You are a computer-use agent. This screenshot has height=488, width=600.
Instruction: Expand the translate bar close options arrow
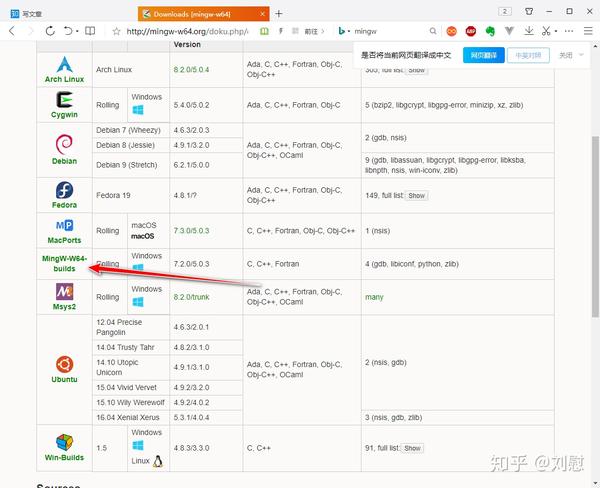581,55
